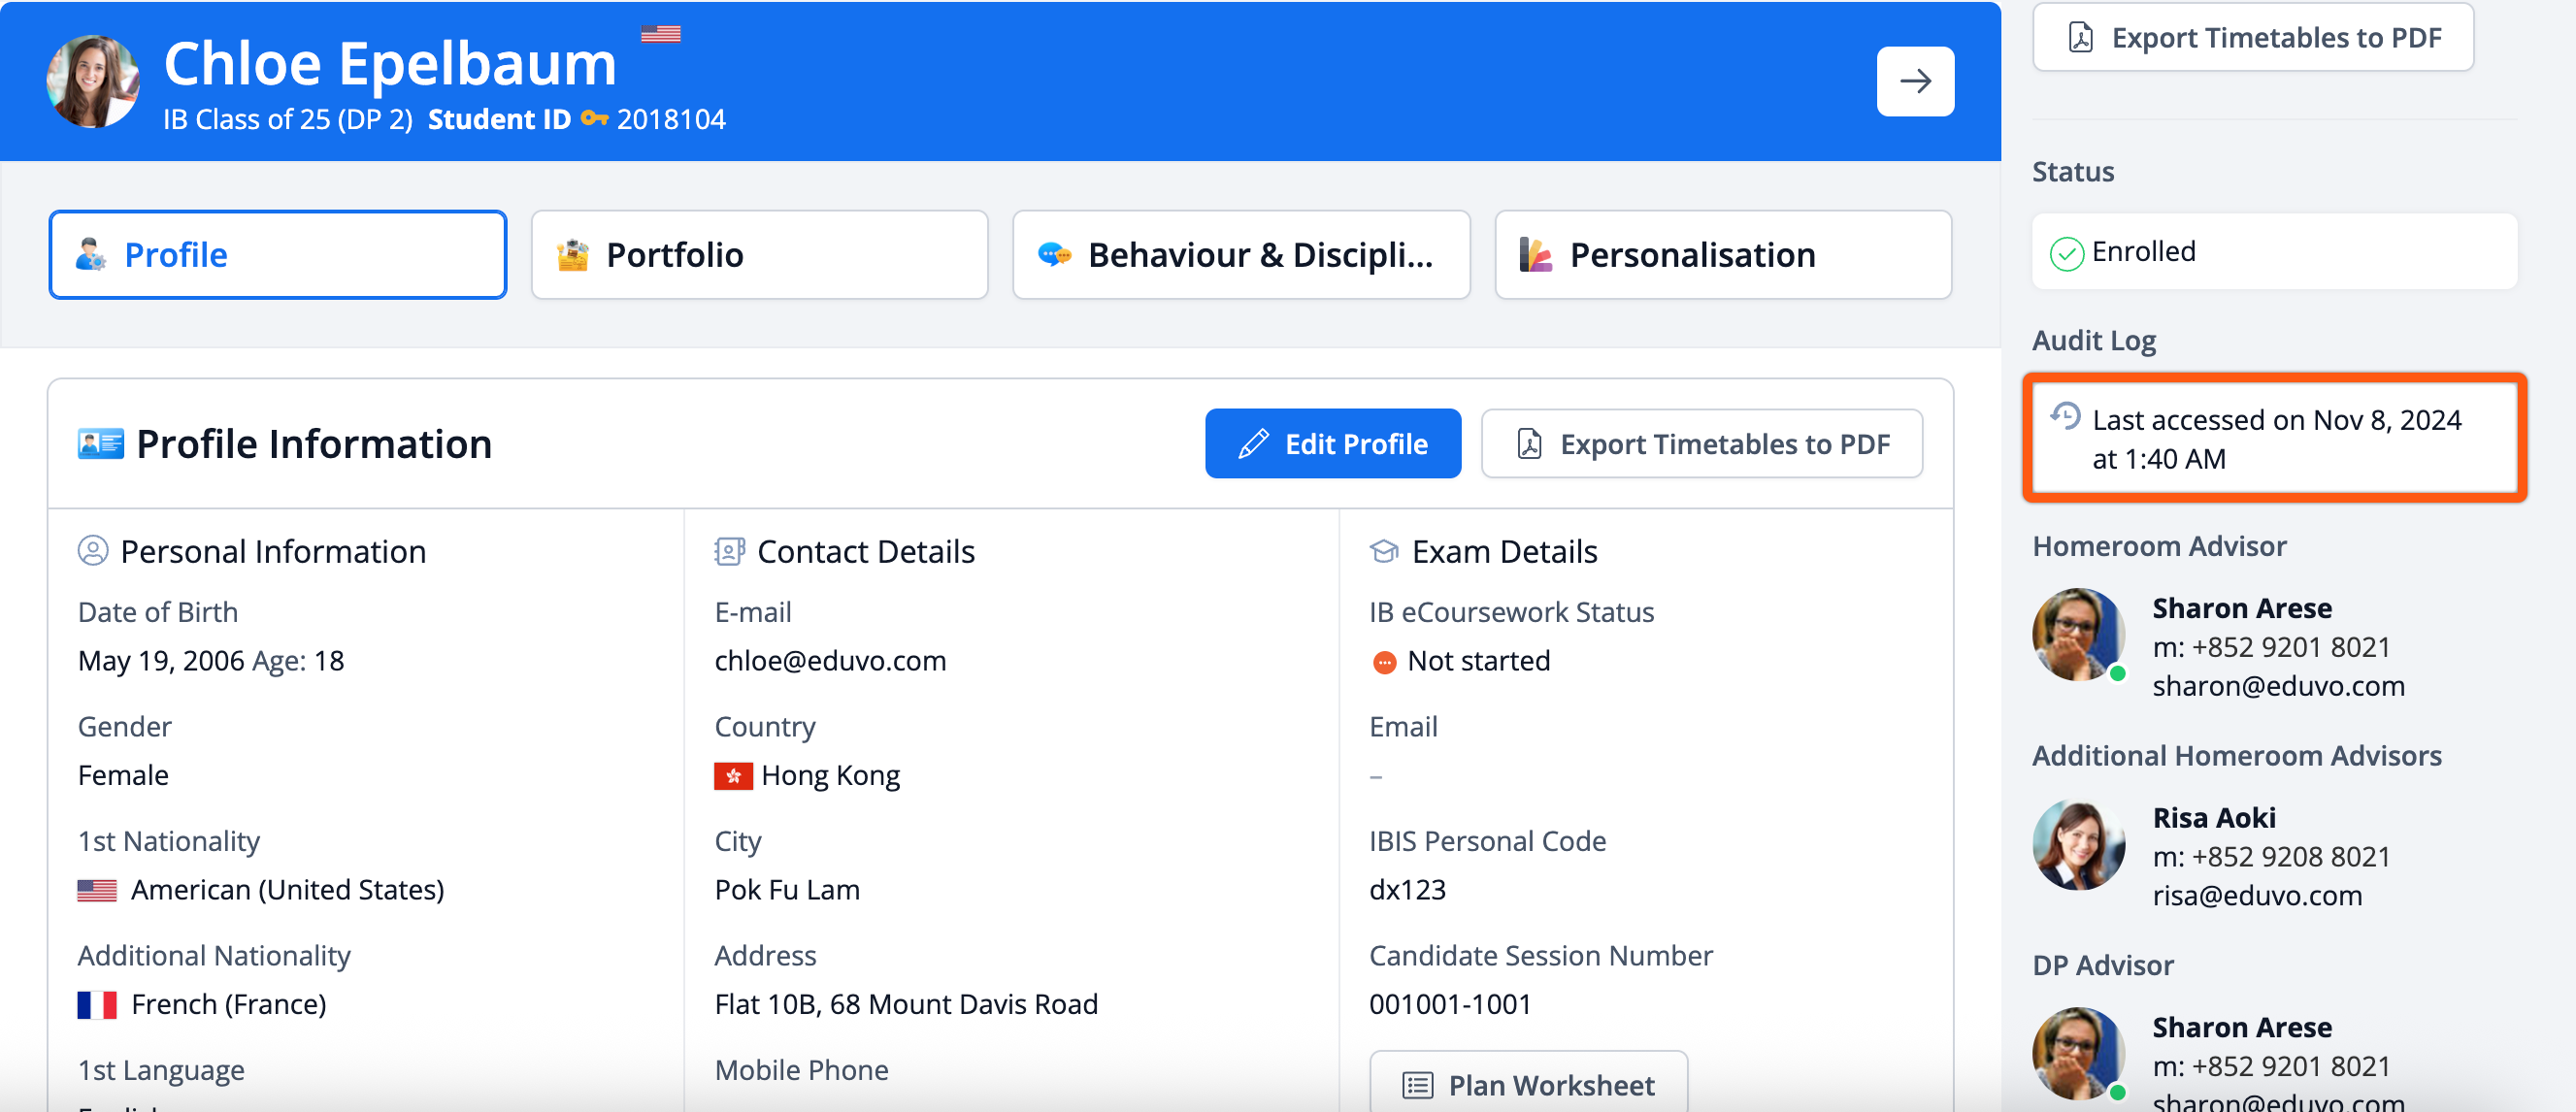Open the Last accessed audit log entry
The width and height of the screenshot is (2576, 1112).
2274,438
